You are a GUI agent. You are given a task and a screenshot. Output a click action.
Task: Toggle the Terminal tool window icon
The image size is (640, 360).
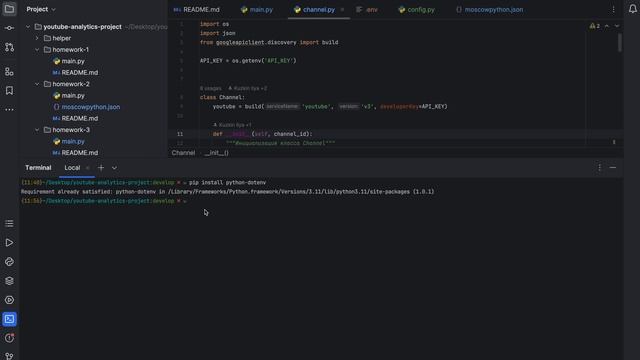(9, 319)
